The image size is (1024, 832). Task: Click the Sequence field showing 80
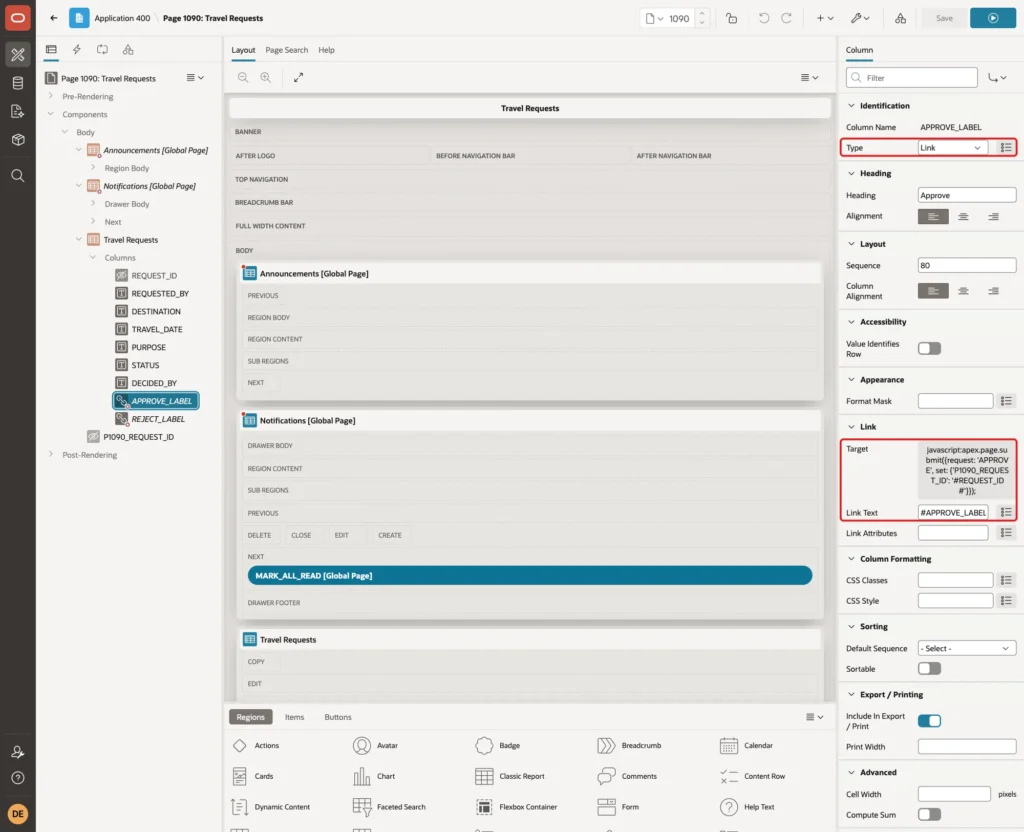pos(967,265)
